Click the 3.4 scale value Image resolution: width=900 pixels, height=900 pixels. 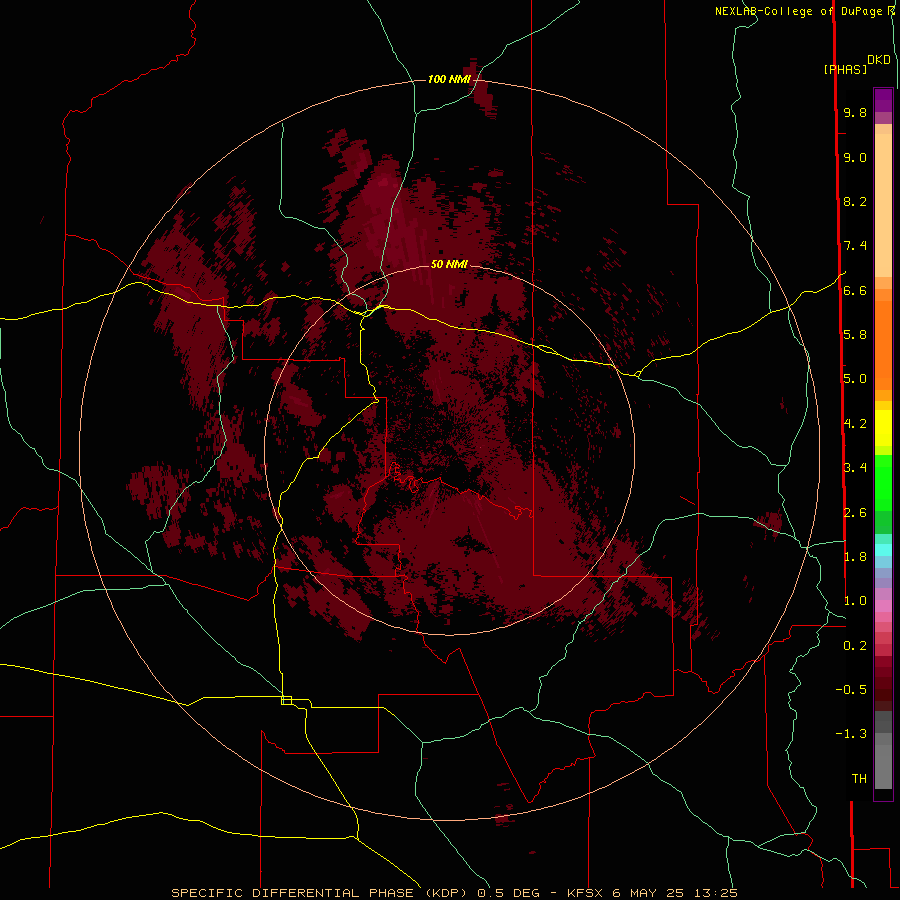855,468
